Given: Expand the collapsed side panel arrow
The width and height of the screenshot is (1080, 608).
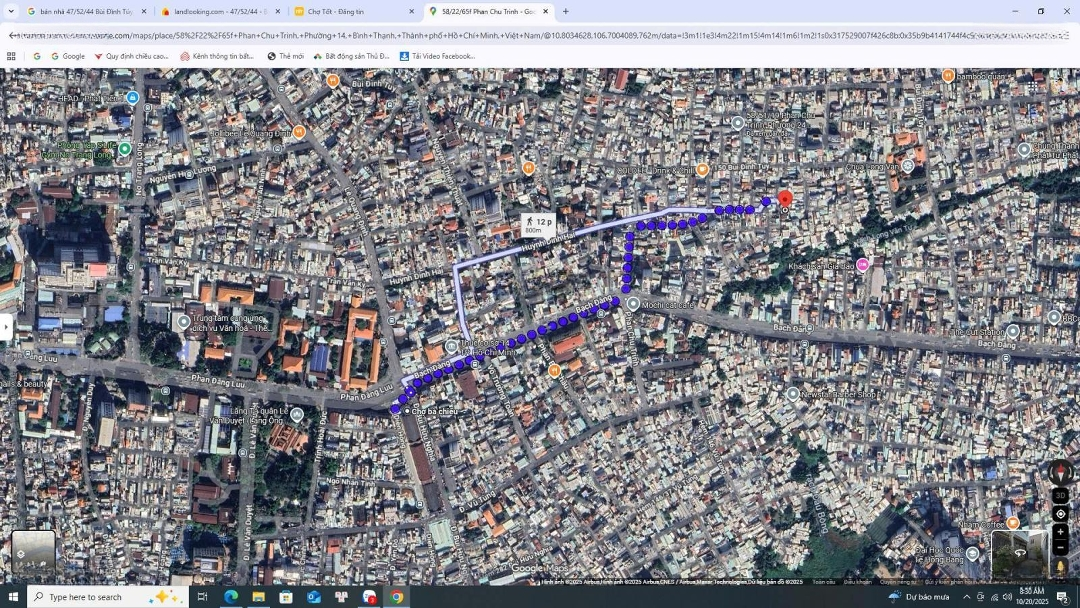Looking at the screenshot, I should coord(6,327).
